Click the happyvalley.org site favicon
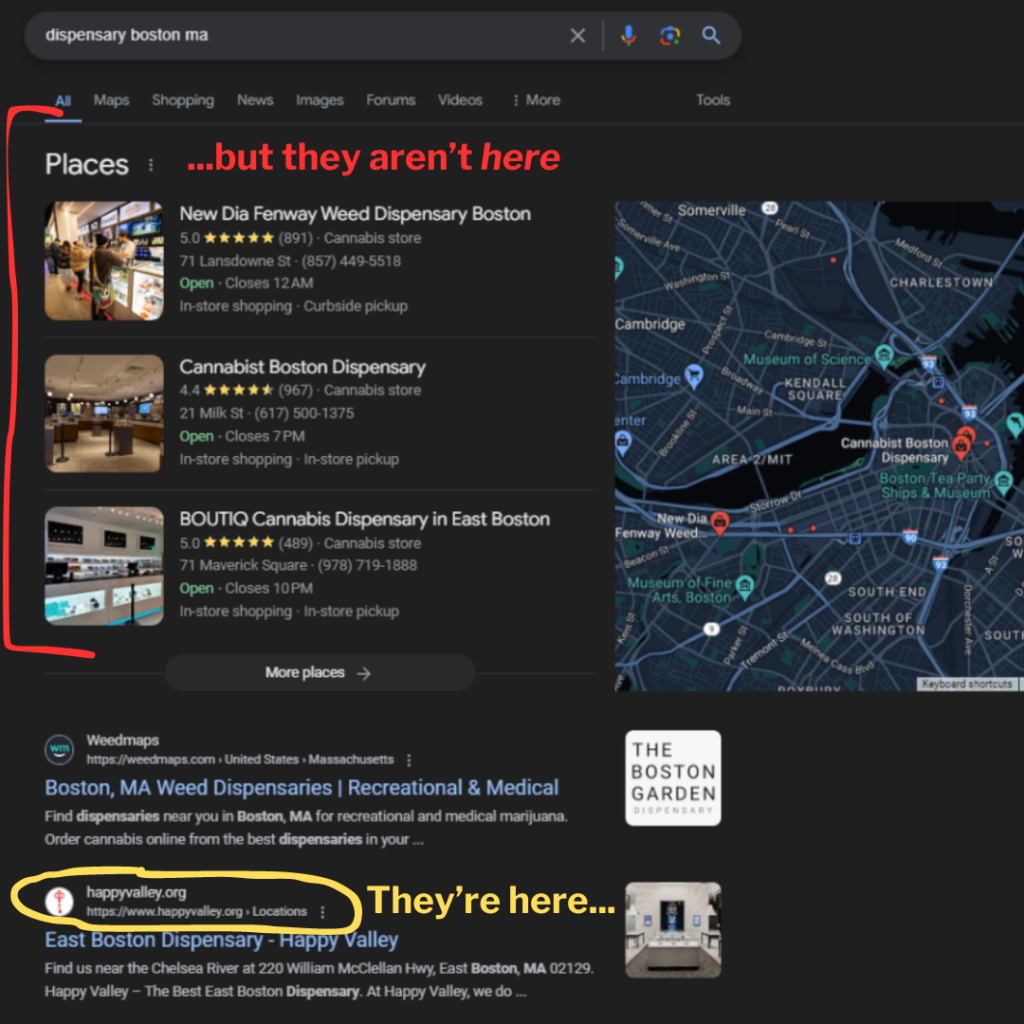Screen dimensions: 1024x1024 [59, 901]
